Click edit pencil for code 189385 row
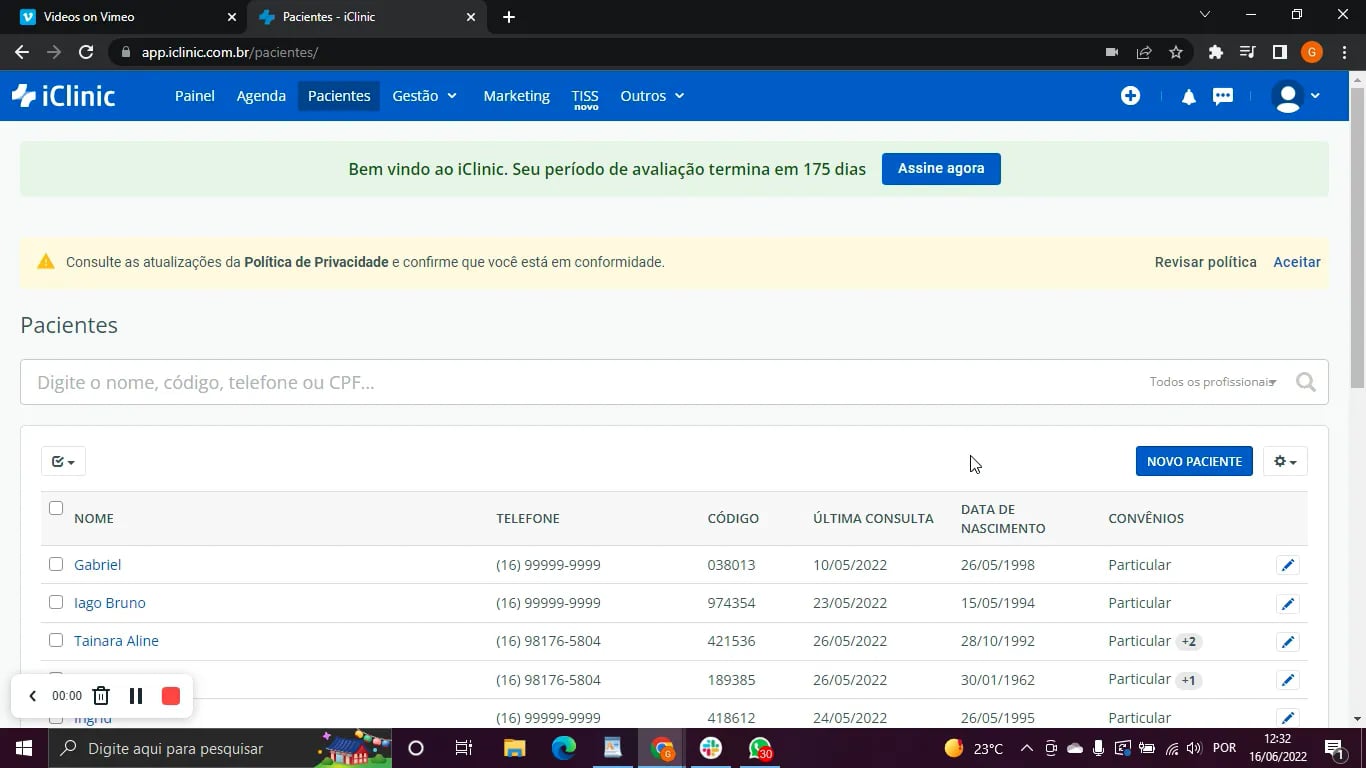This screenshot has height=768, width=1366. [1288, 680]
